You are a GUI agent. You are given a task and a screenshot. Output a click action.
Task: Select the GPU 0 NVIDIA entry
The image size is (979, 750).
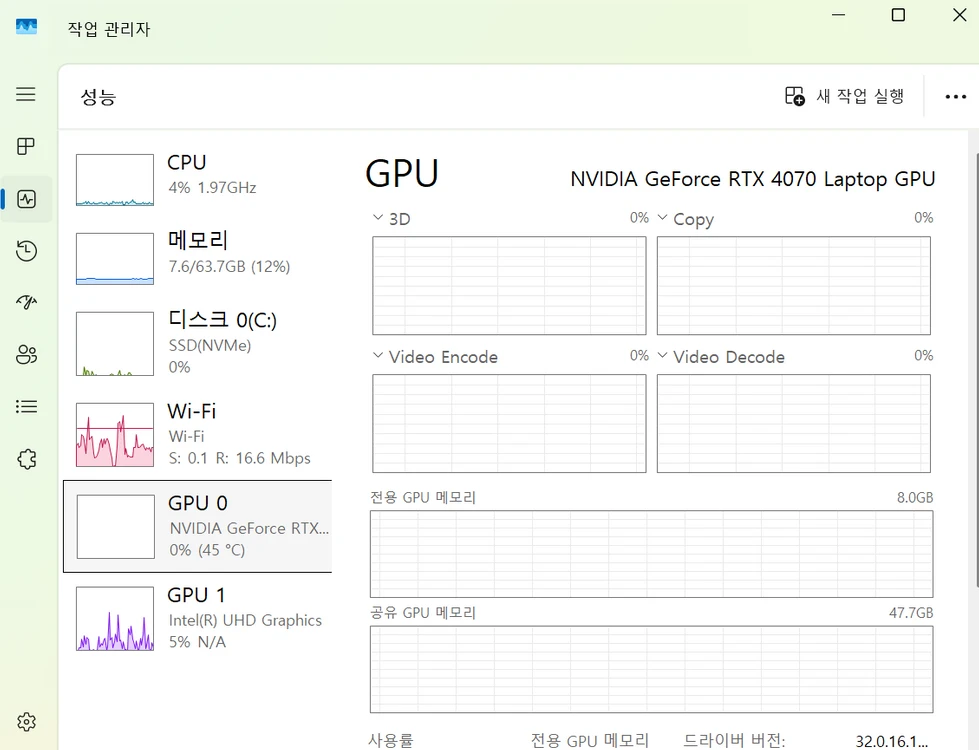coord(198,526)
